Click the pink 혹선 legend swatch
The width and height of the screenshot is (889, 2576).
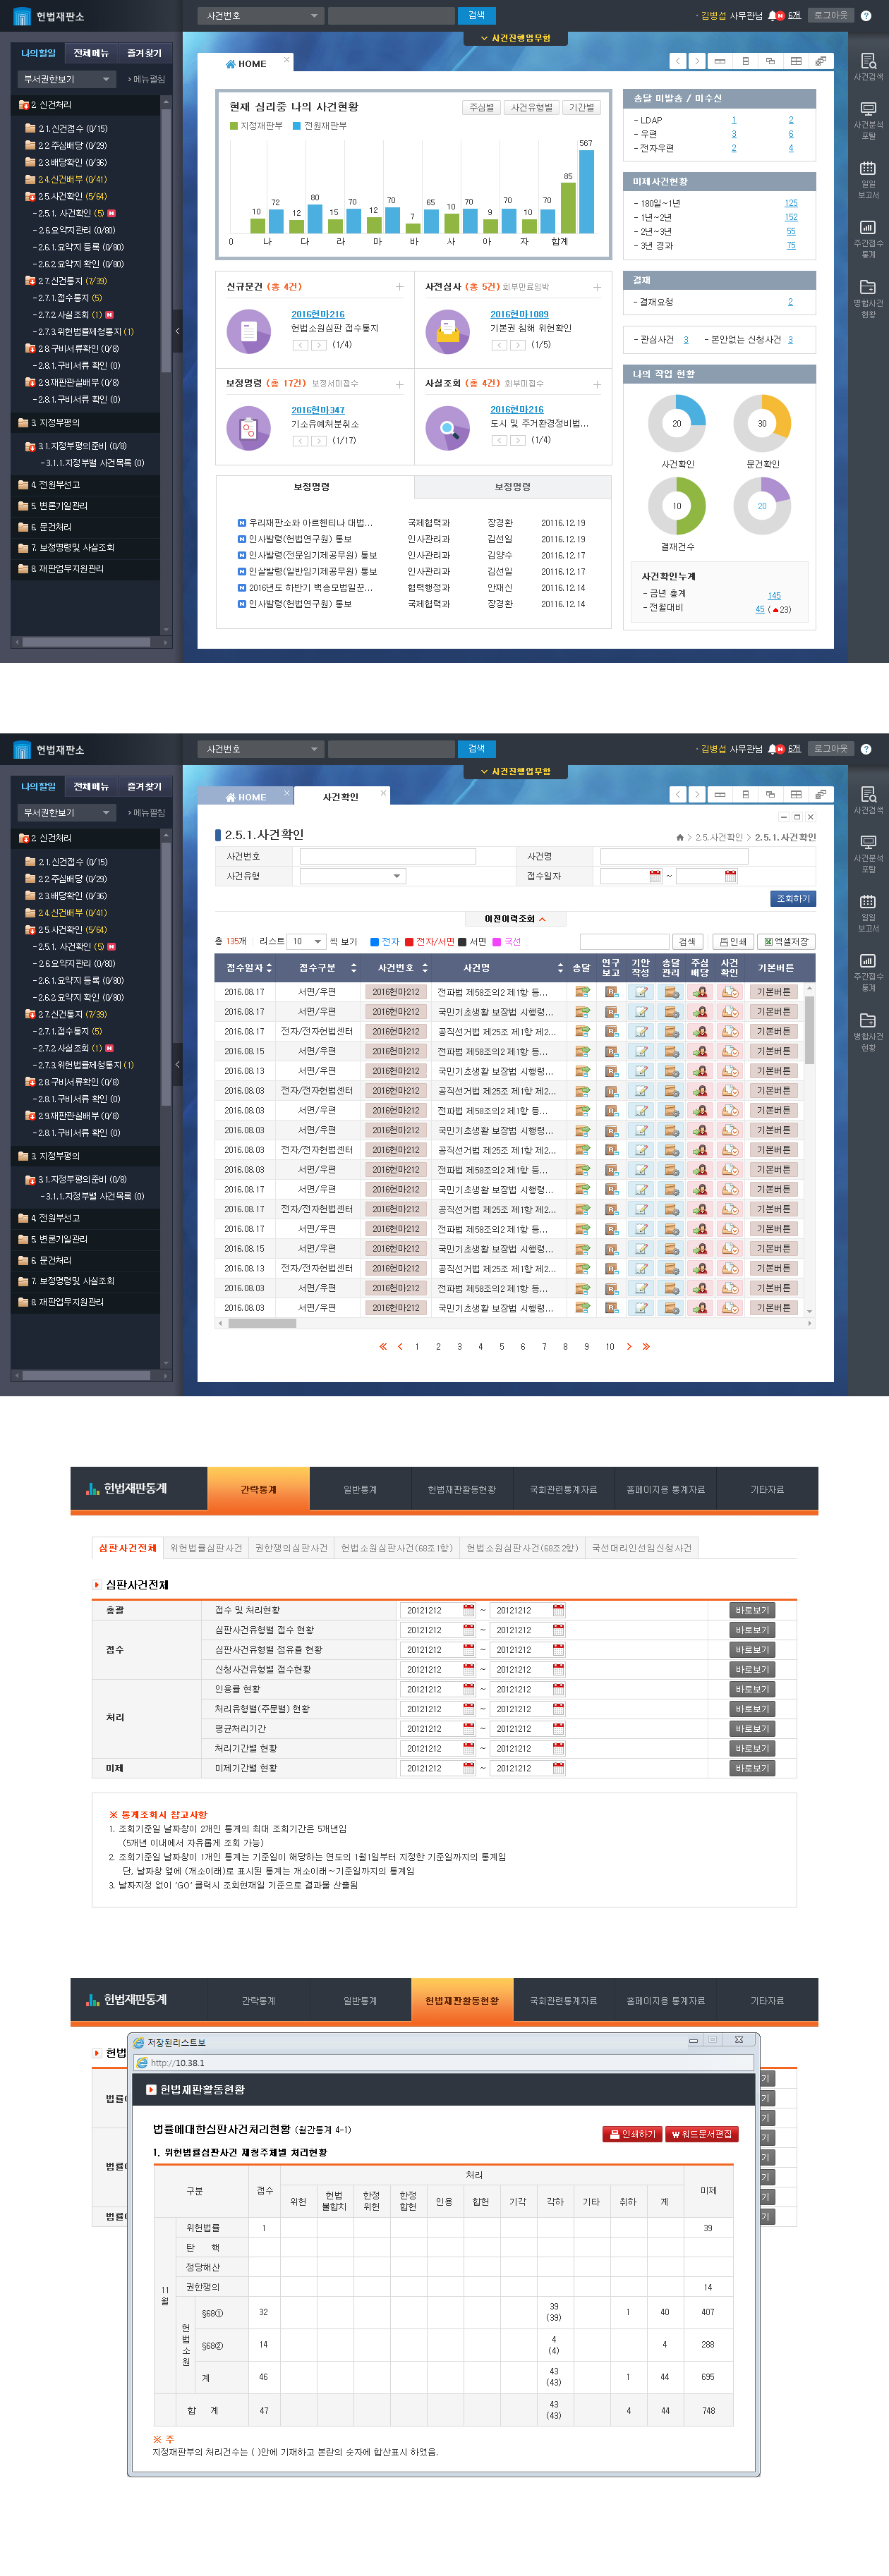coord(496,941)
